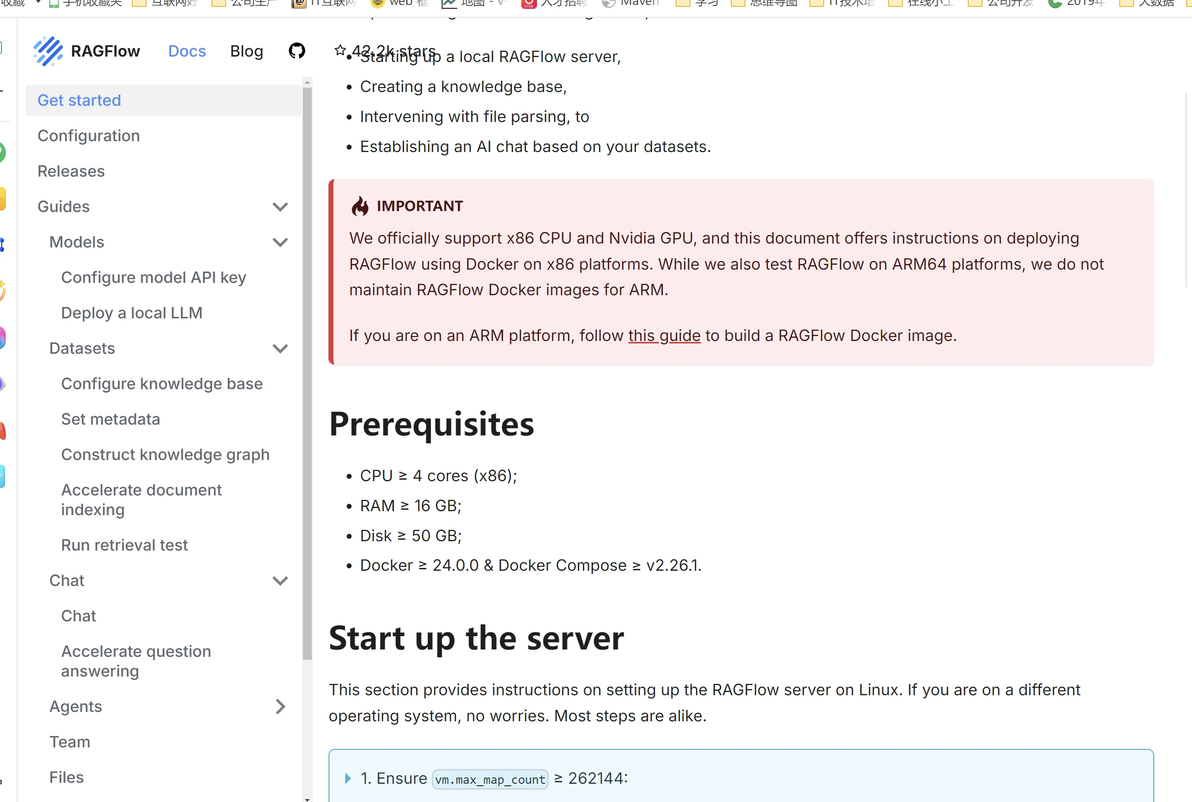Expand the Agents section chevron

(x=280, y=707)
